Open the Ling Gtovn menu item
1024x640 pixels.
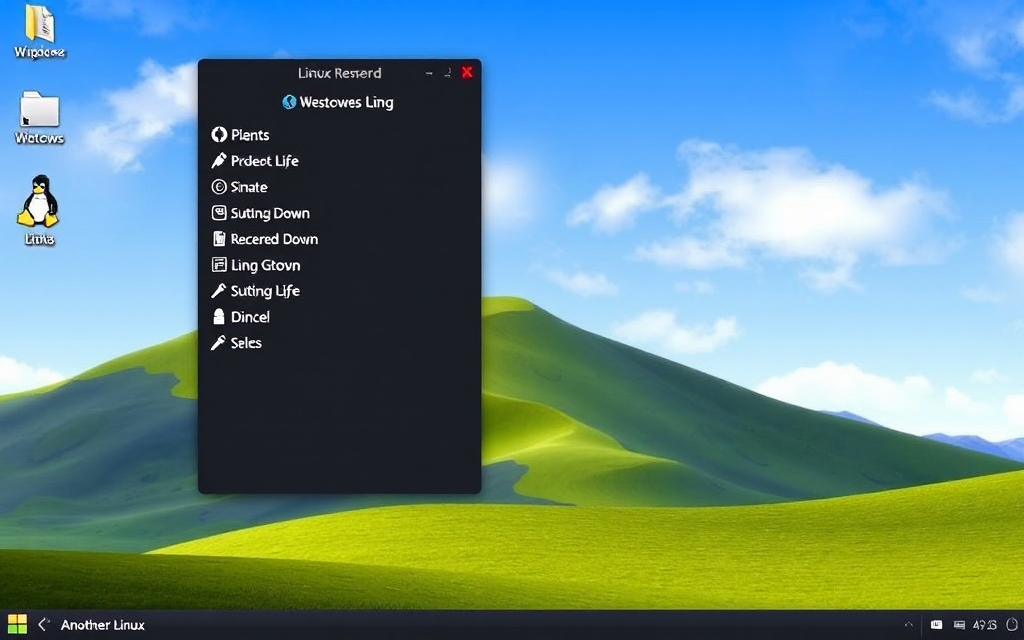pos(256,265)
